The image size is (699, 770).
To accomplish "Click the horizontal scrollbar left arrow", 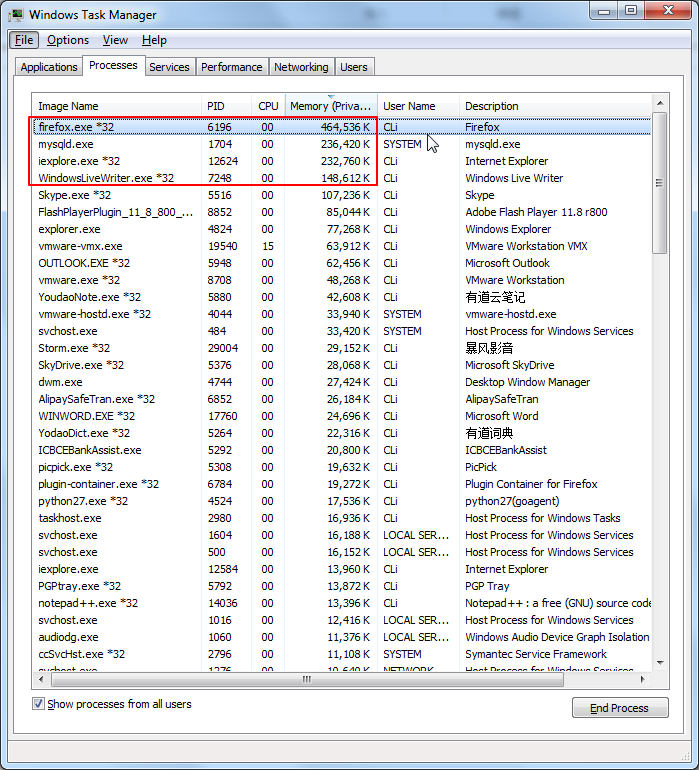I will (41, 679).
